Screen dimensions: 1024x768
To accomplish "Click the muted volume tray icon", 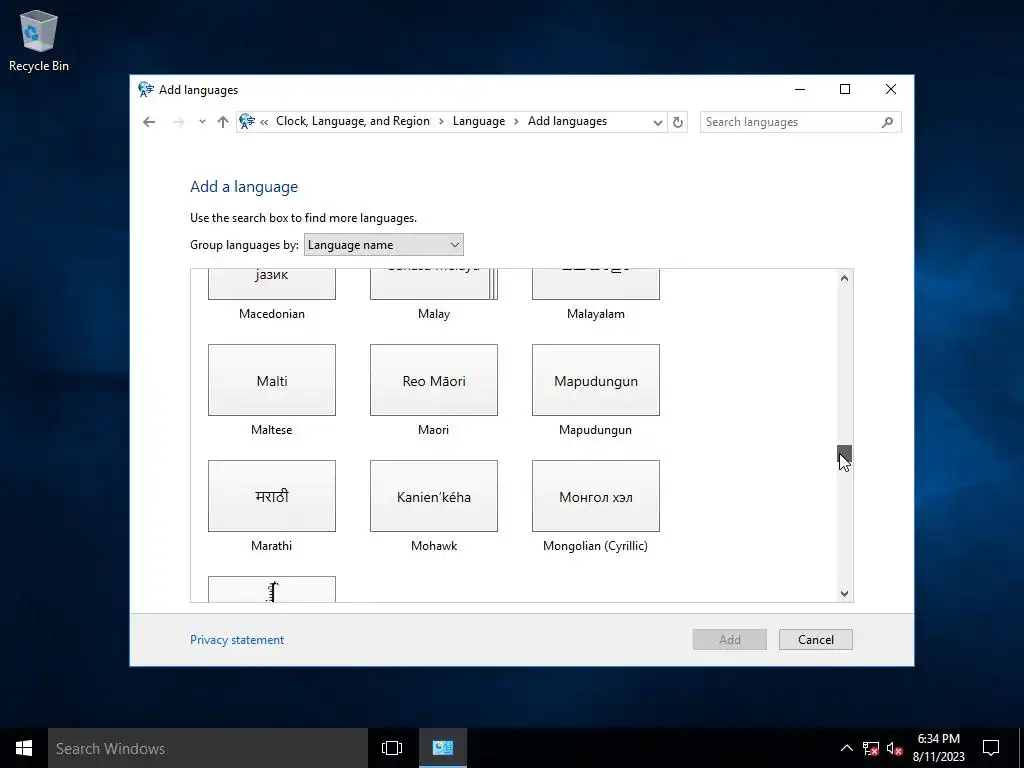I will click(894, 748).
